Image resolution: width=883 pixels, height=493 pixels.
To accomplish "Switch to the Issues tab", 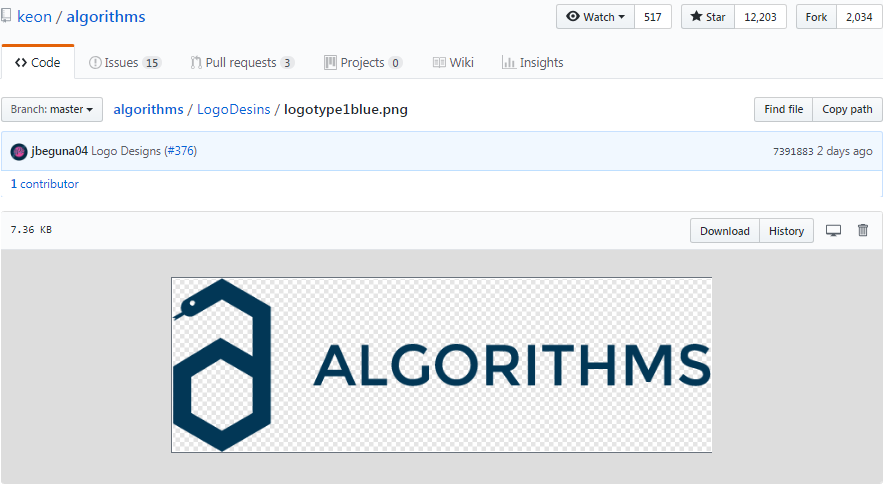I will pos(125,63).
